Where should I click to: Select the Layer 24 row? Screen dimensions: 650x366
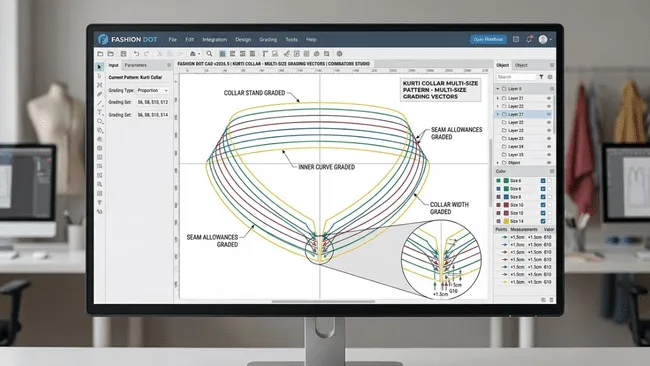tap(524, 146)
